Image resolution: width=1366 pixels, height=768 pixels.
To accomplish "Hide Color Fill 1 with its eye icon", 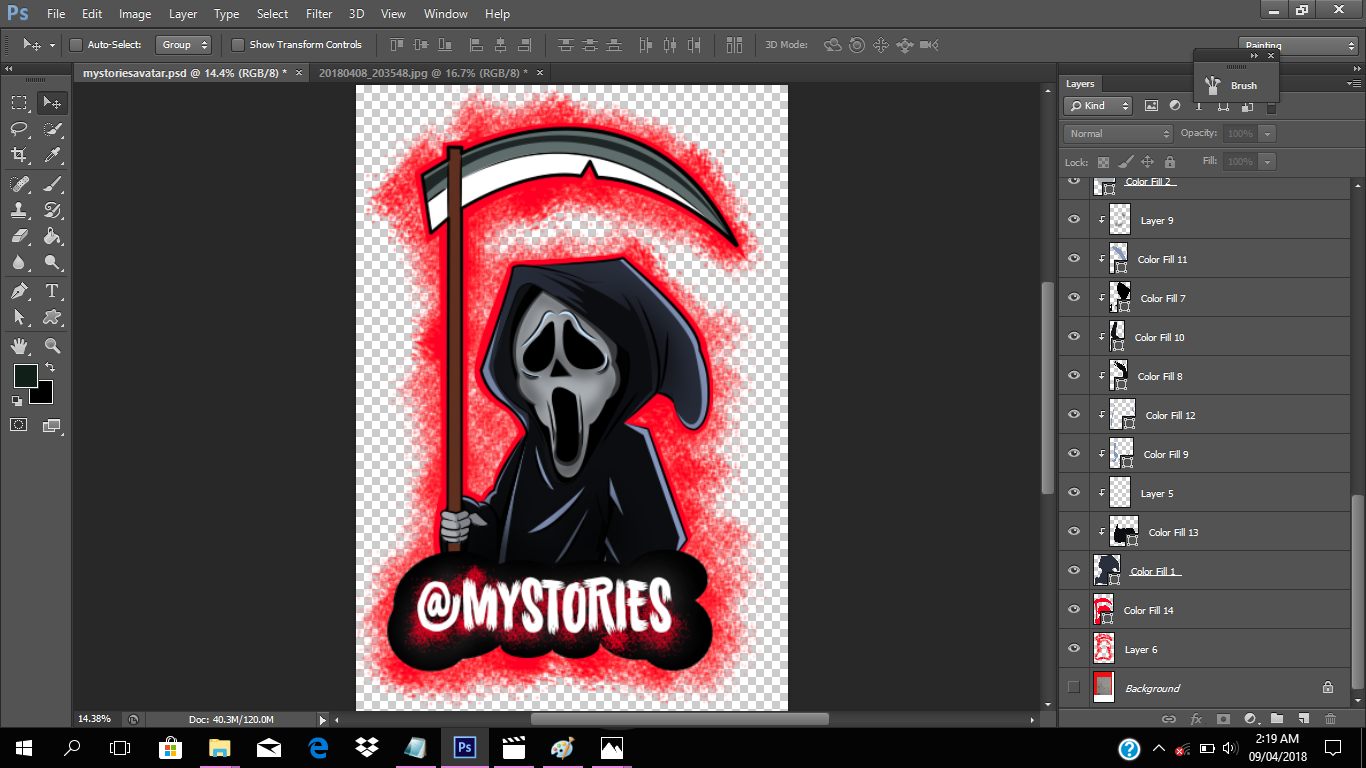I will [1074, 570].
